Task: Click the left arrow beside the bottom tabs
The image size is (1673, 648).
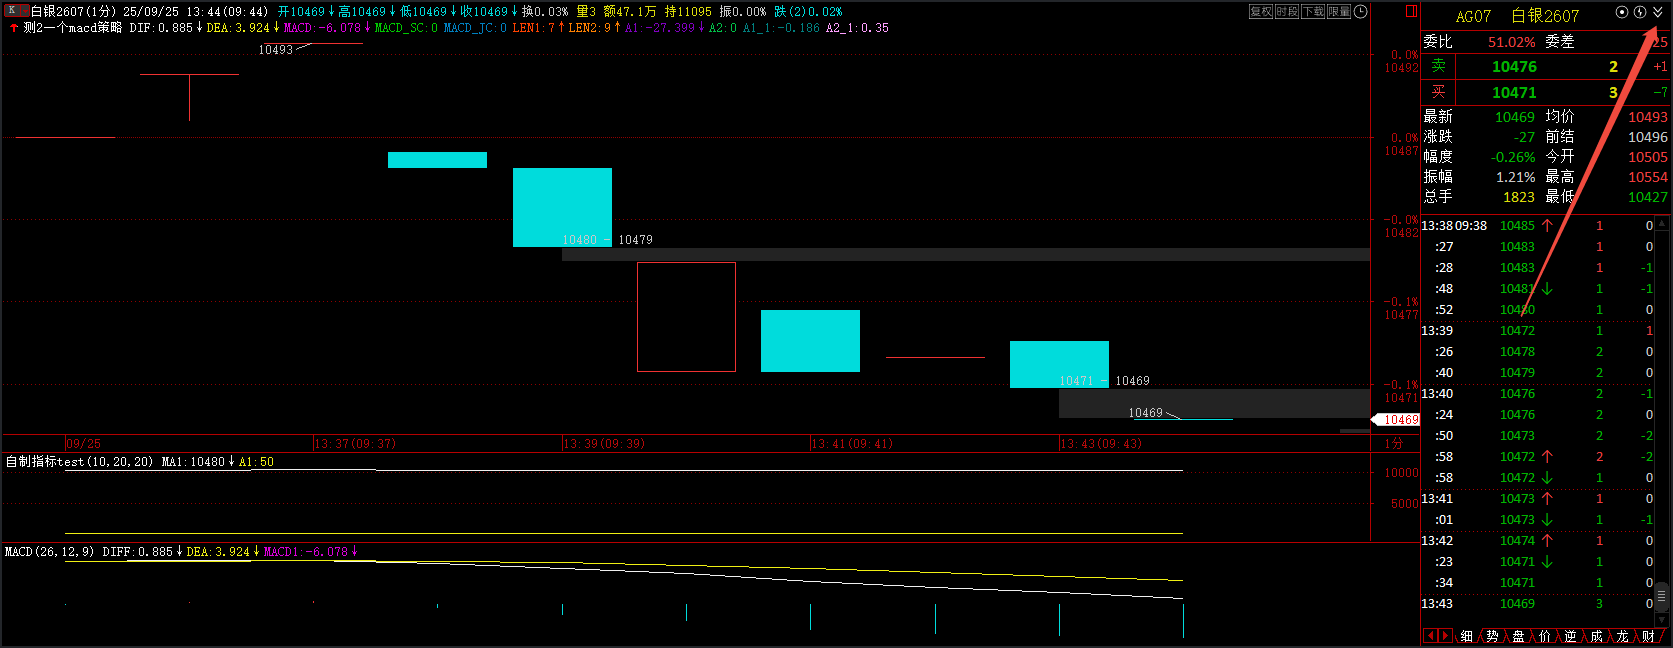Action: point(1431,636)
